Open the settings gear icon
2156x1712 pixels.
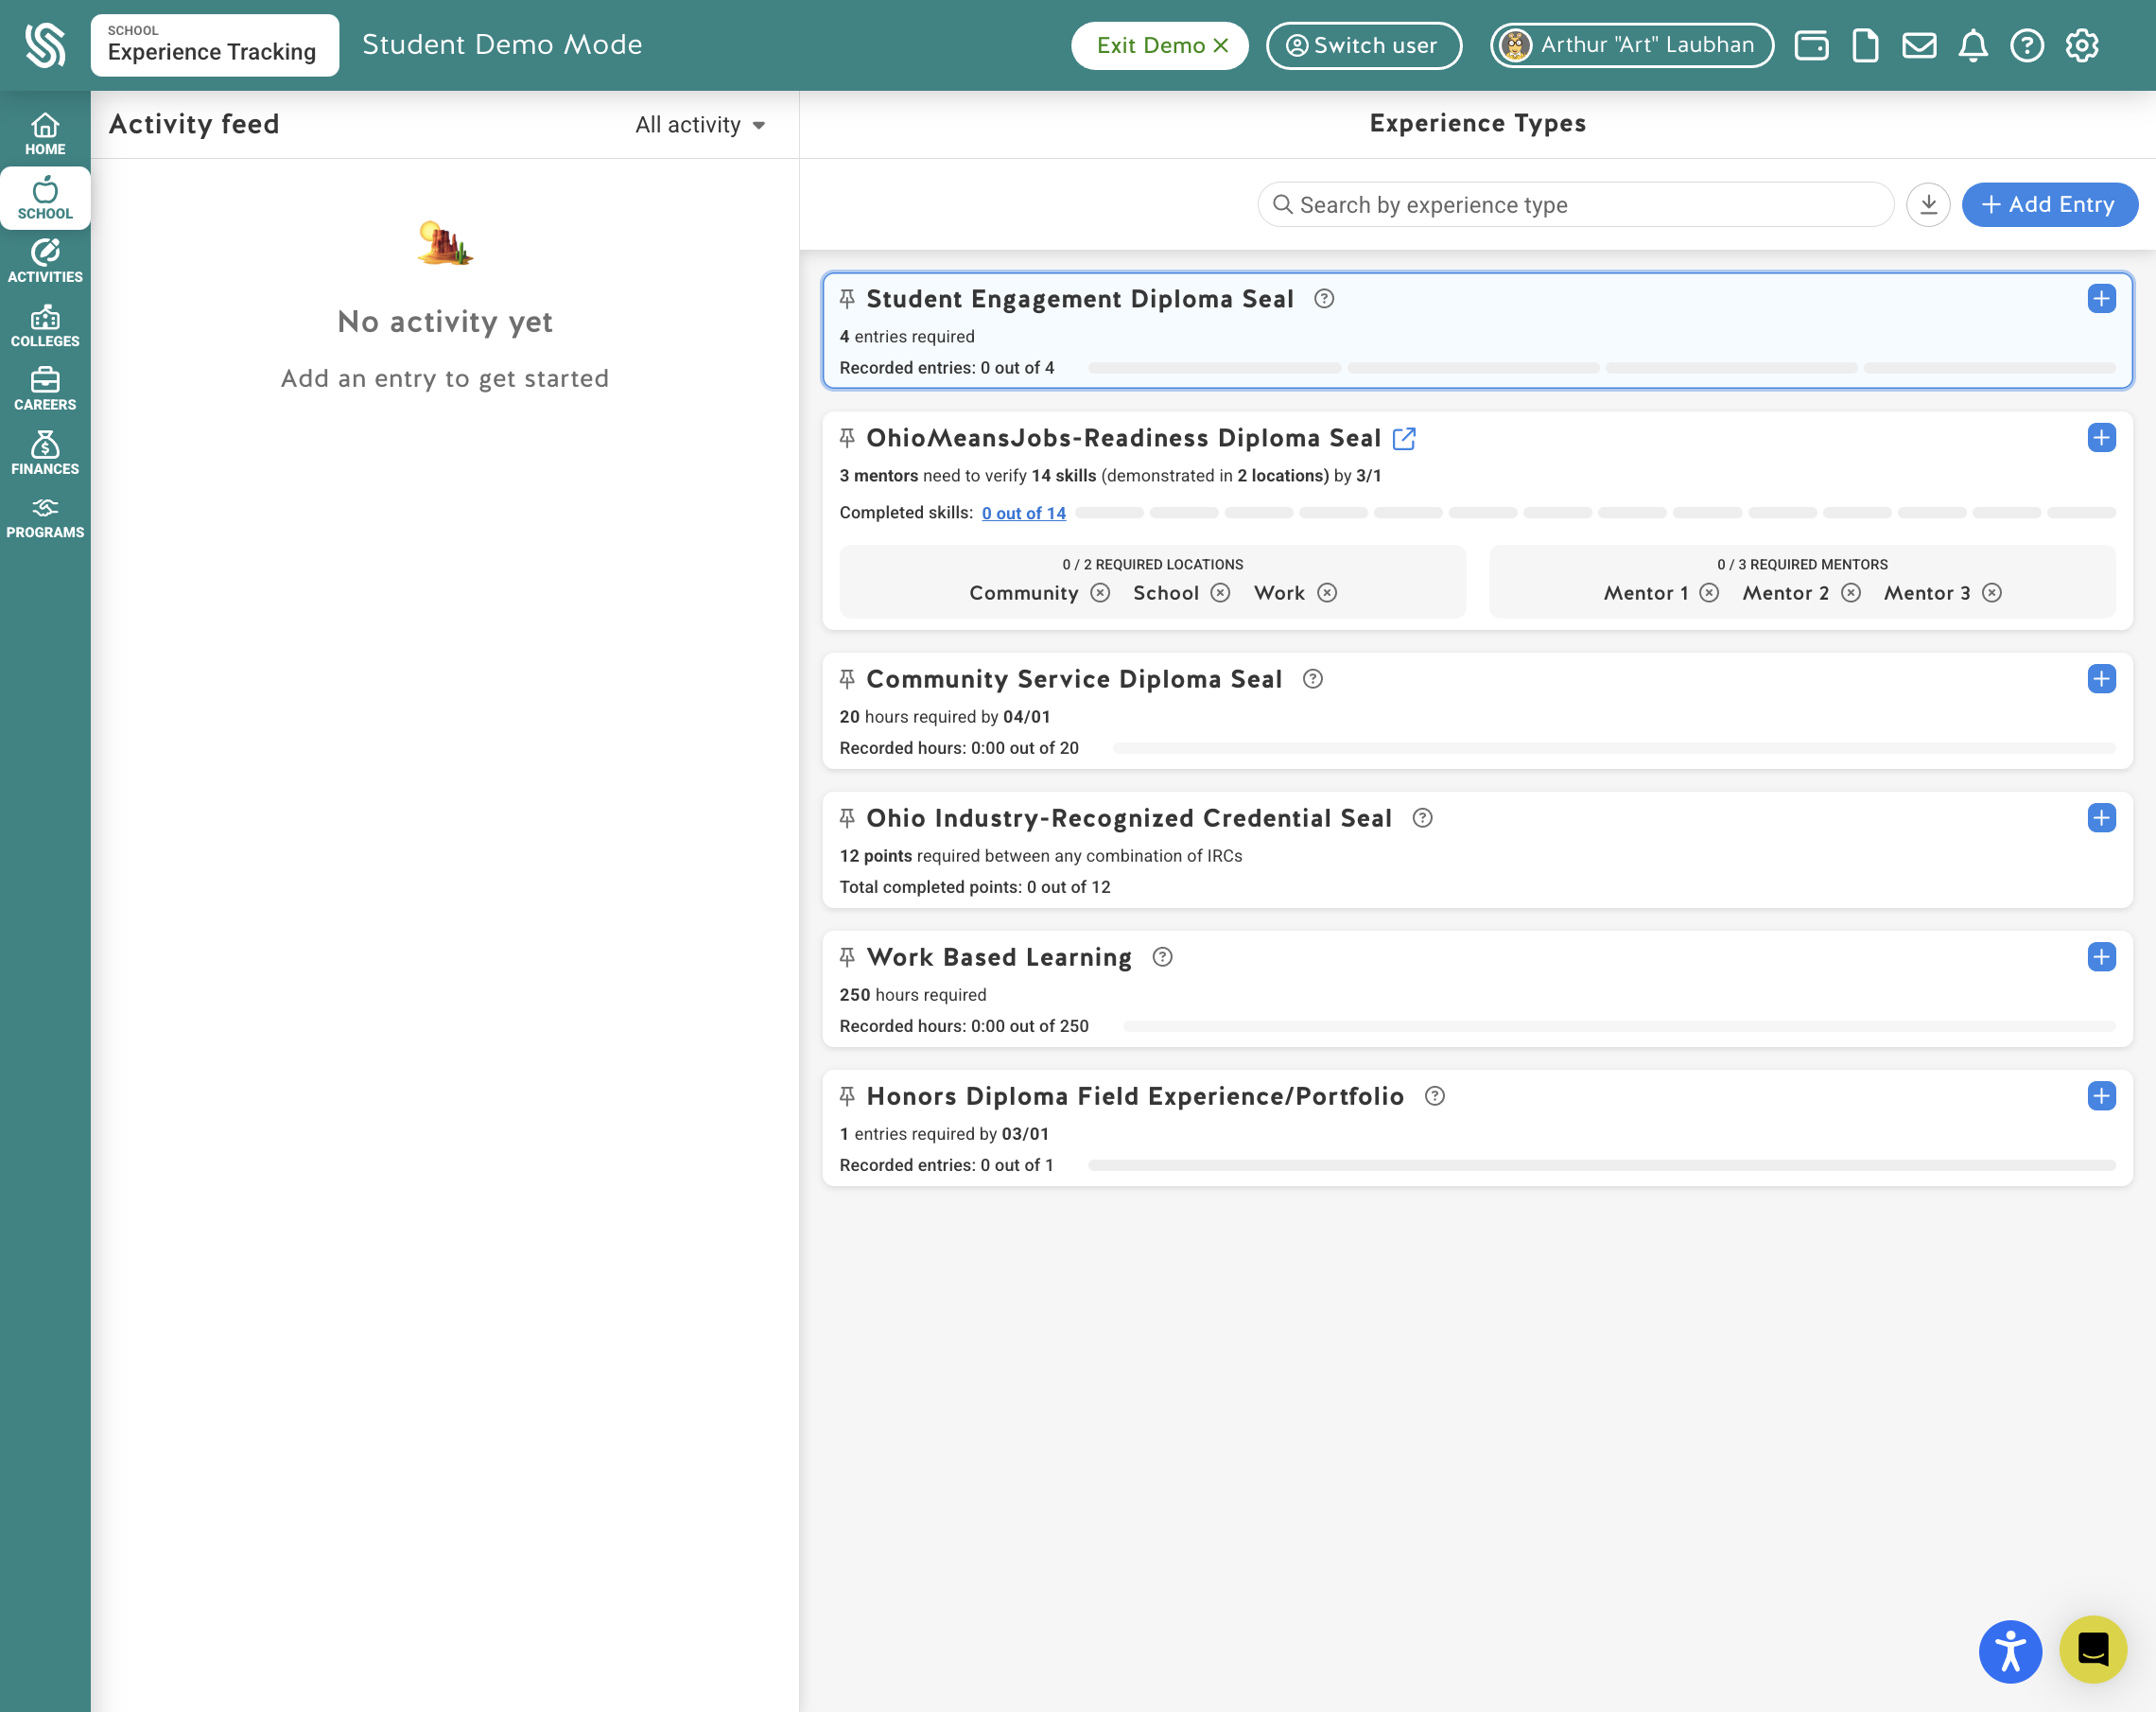(x=2082, y=45)
